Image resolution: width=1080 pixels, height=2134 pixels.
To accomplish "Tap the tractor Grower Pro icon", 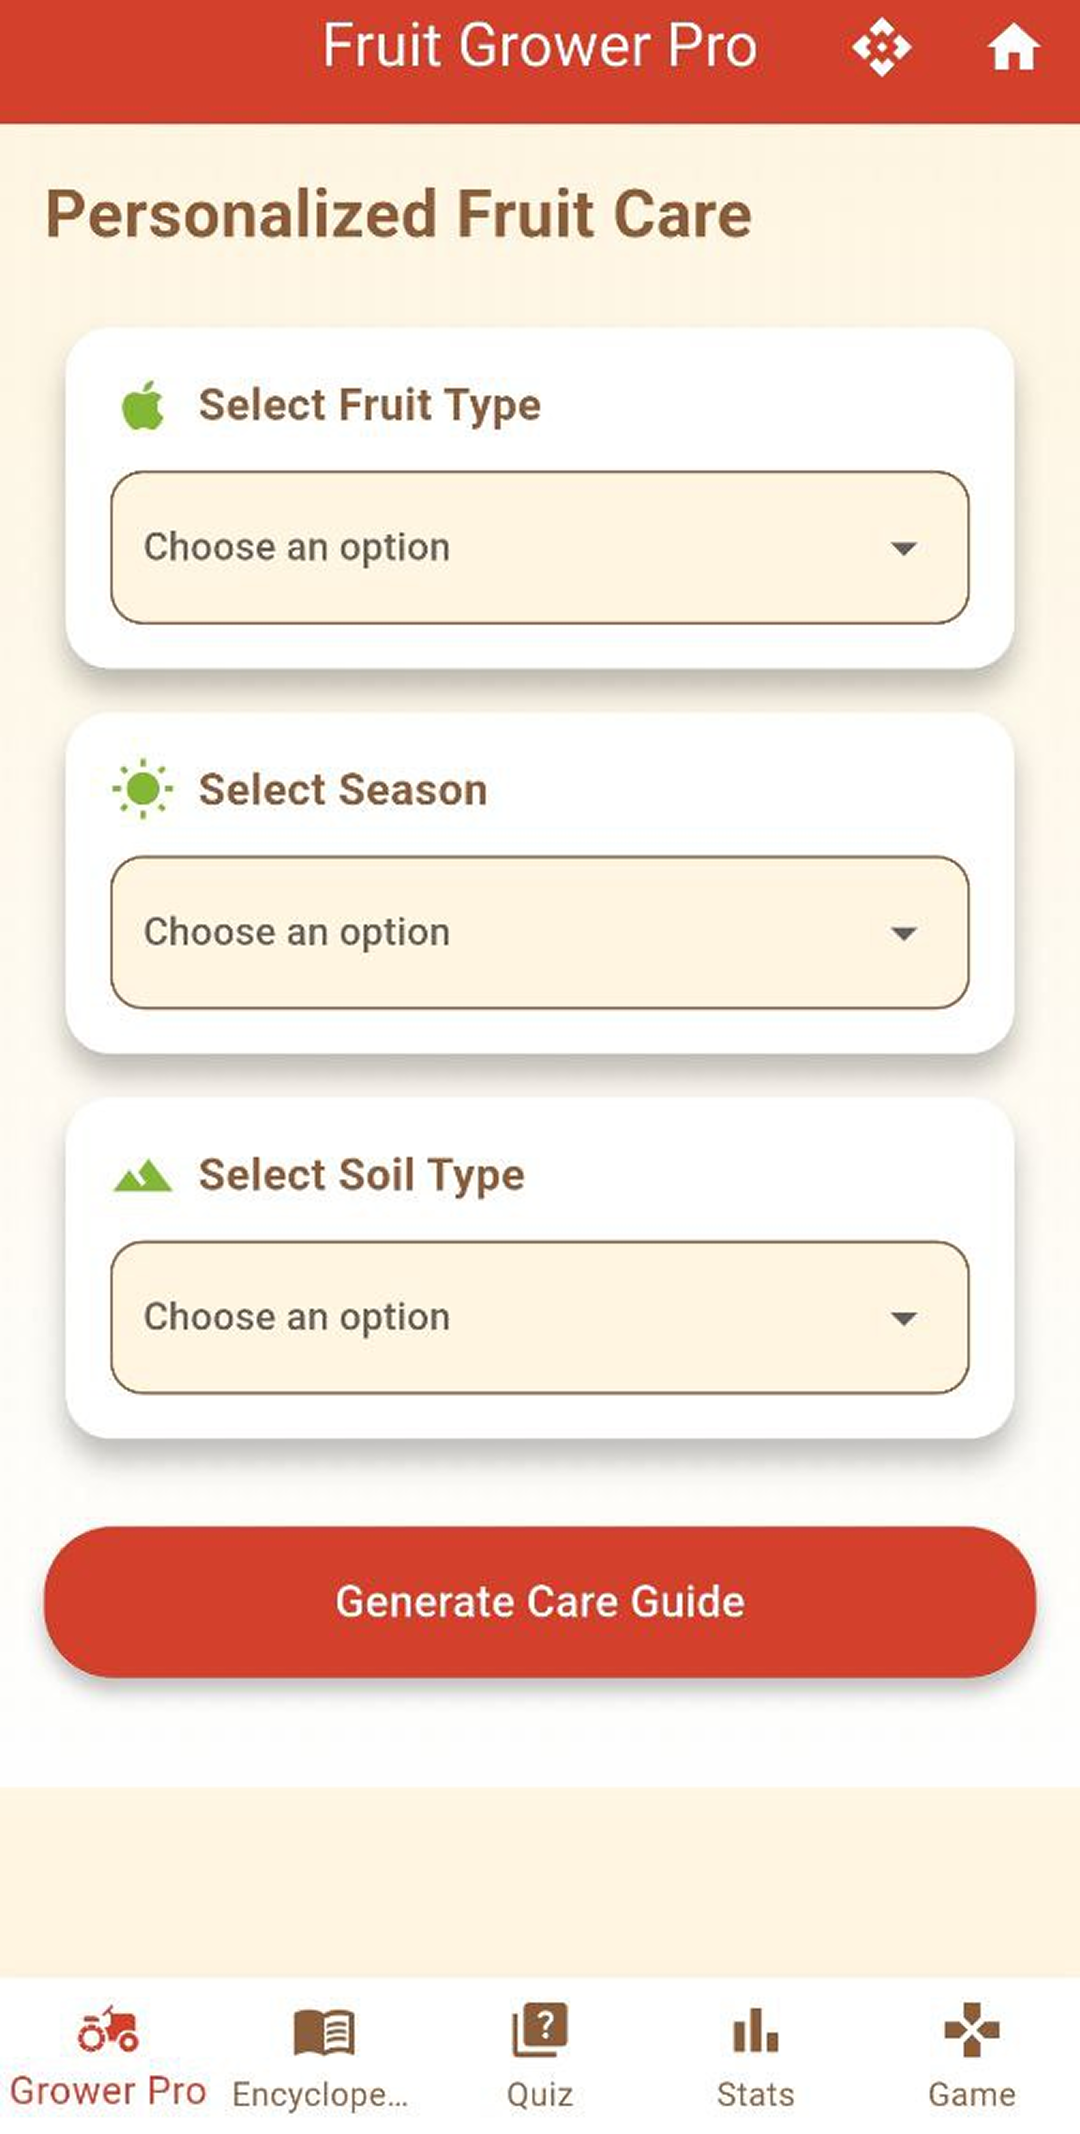I will point(108,2030).
